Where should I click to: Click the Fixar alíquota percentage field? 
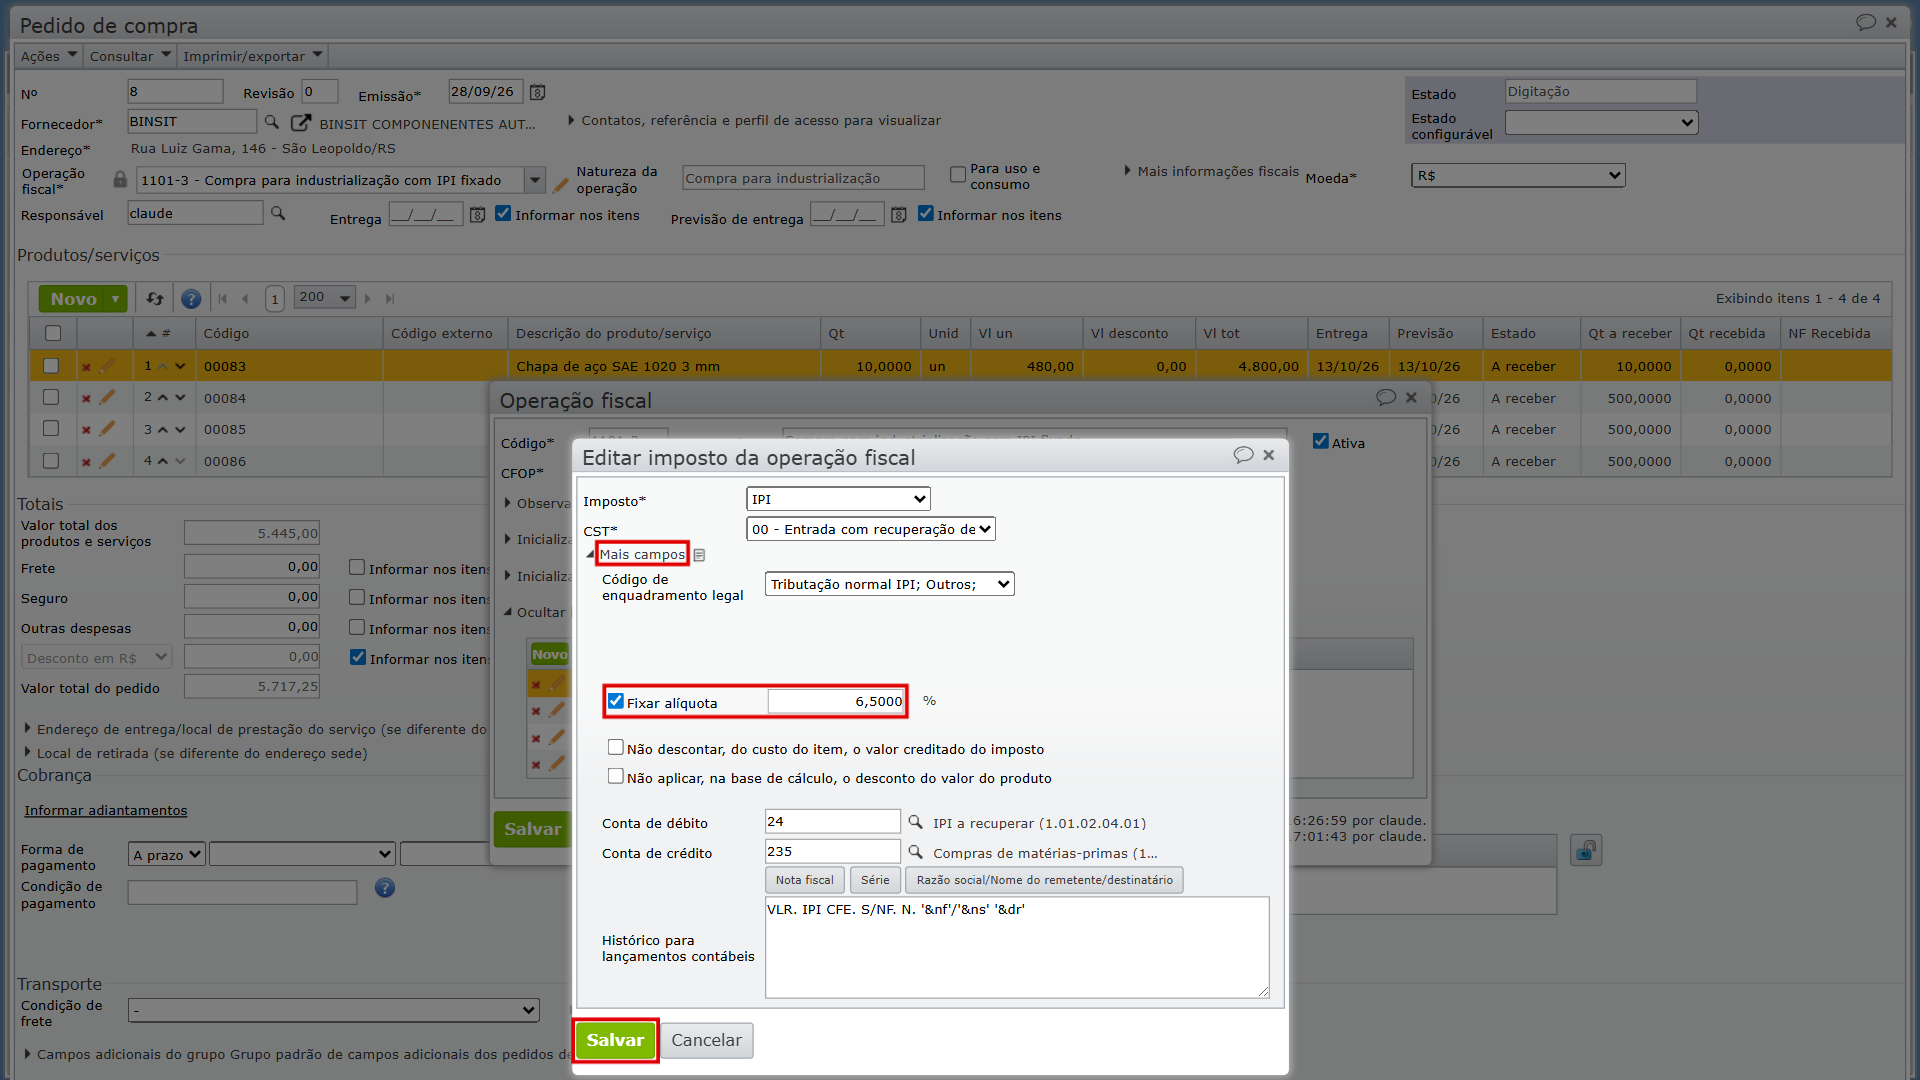click(x=836, y=701)
